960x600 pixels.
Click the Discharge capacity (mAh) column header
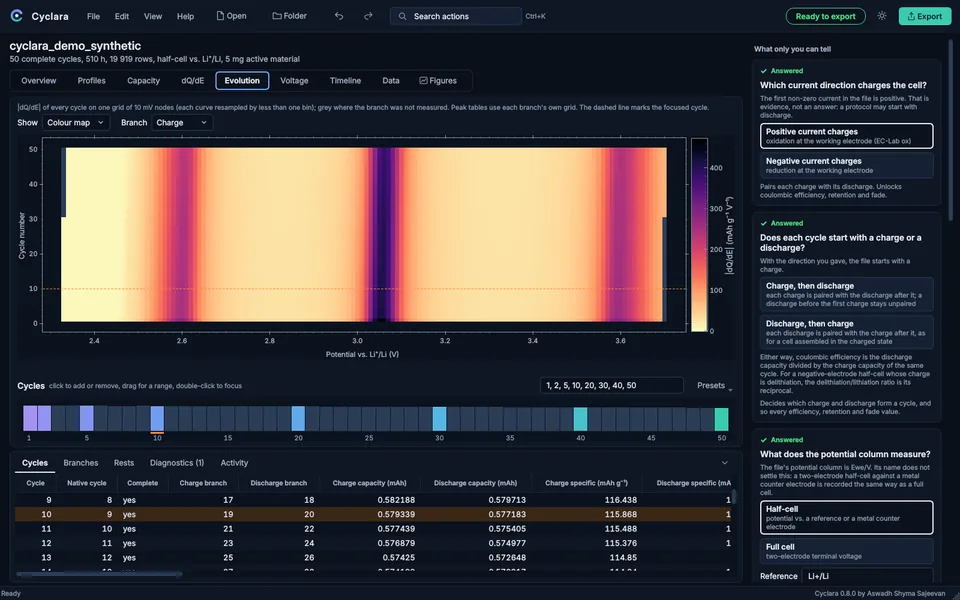(475, 483)
